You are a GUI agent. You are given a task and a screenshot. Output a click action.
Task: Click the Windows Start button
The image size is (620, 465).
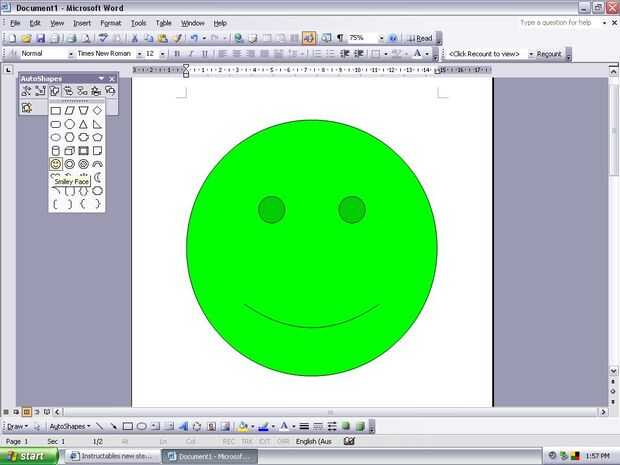pos(28,456)
